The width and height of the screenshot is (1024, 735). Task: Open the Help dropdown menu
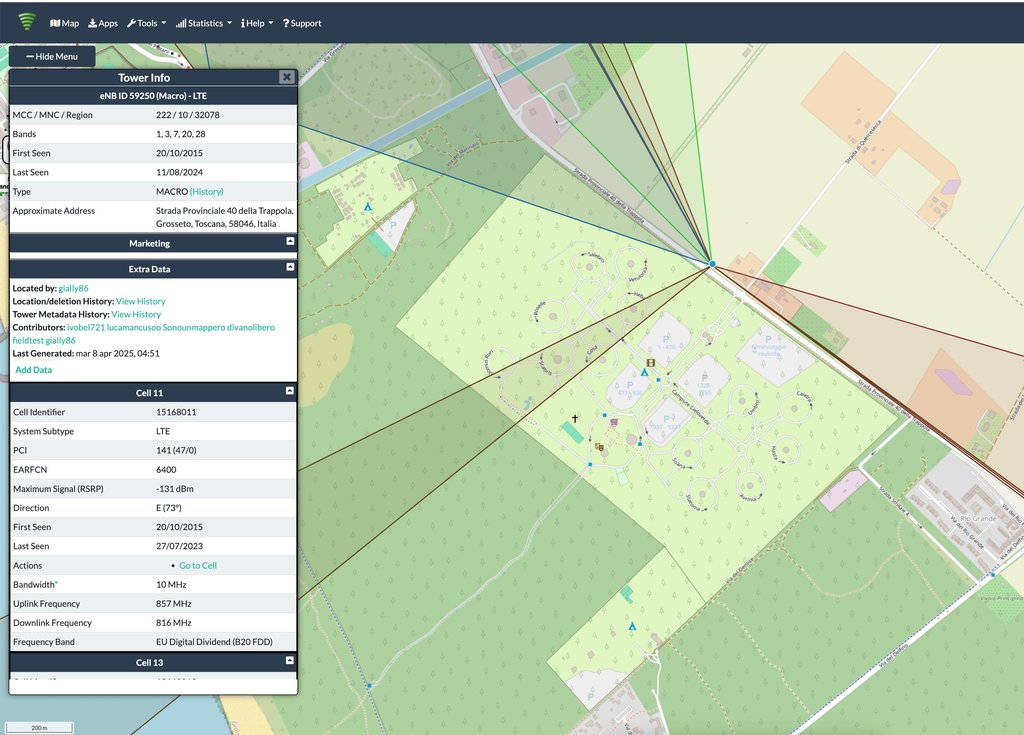pos(257,23)
